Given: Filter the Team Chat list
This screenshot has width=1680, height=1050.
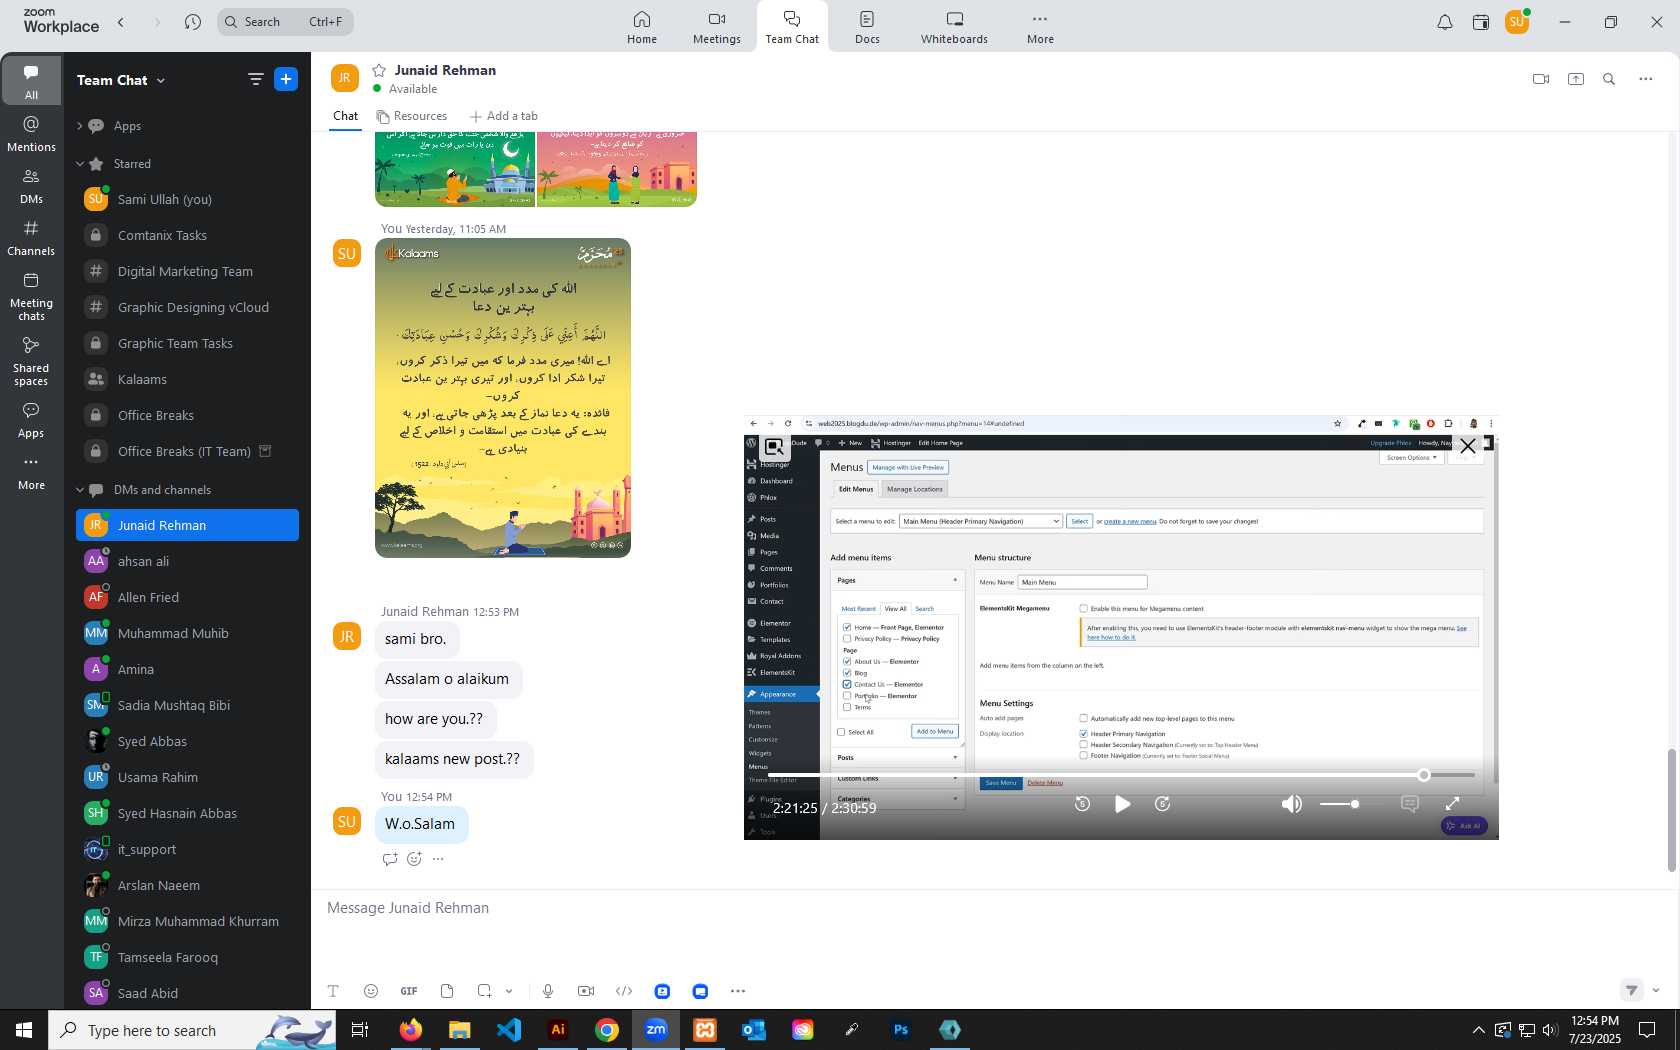Looking at the screenshot, I should (255, 79).
